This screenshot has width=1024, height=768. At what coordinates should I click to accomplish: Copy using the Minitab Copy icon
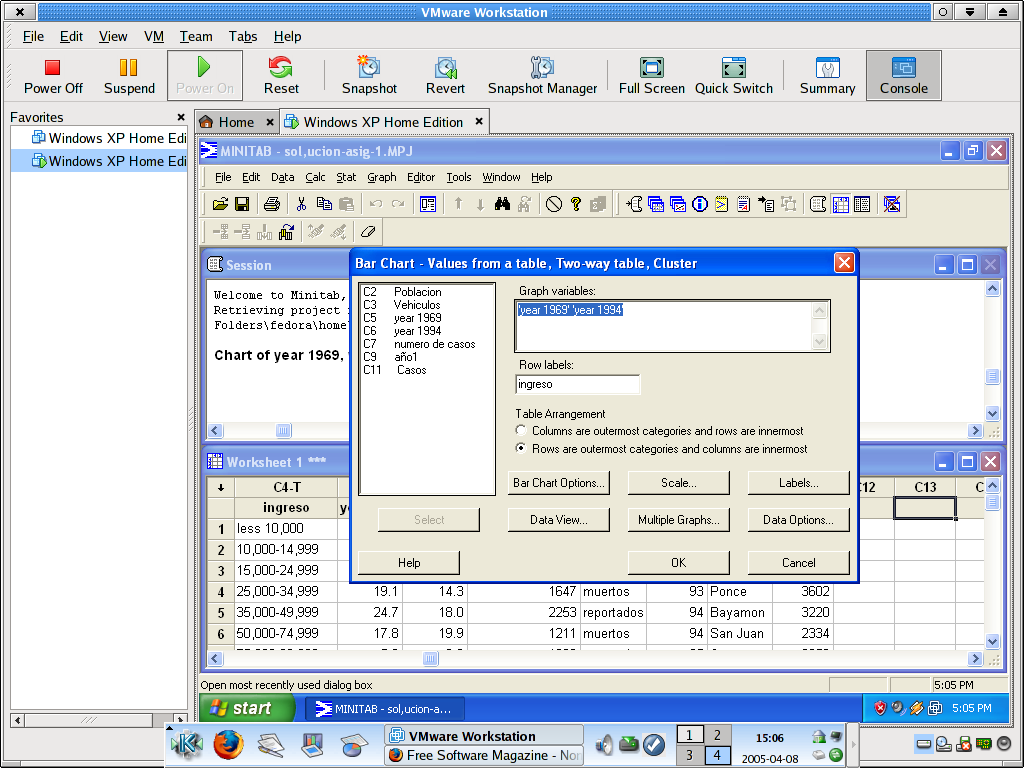click(324, 204)
